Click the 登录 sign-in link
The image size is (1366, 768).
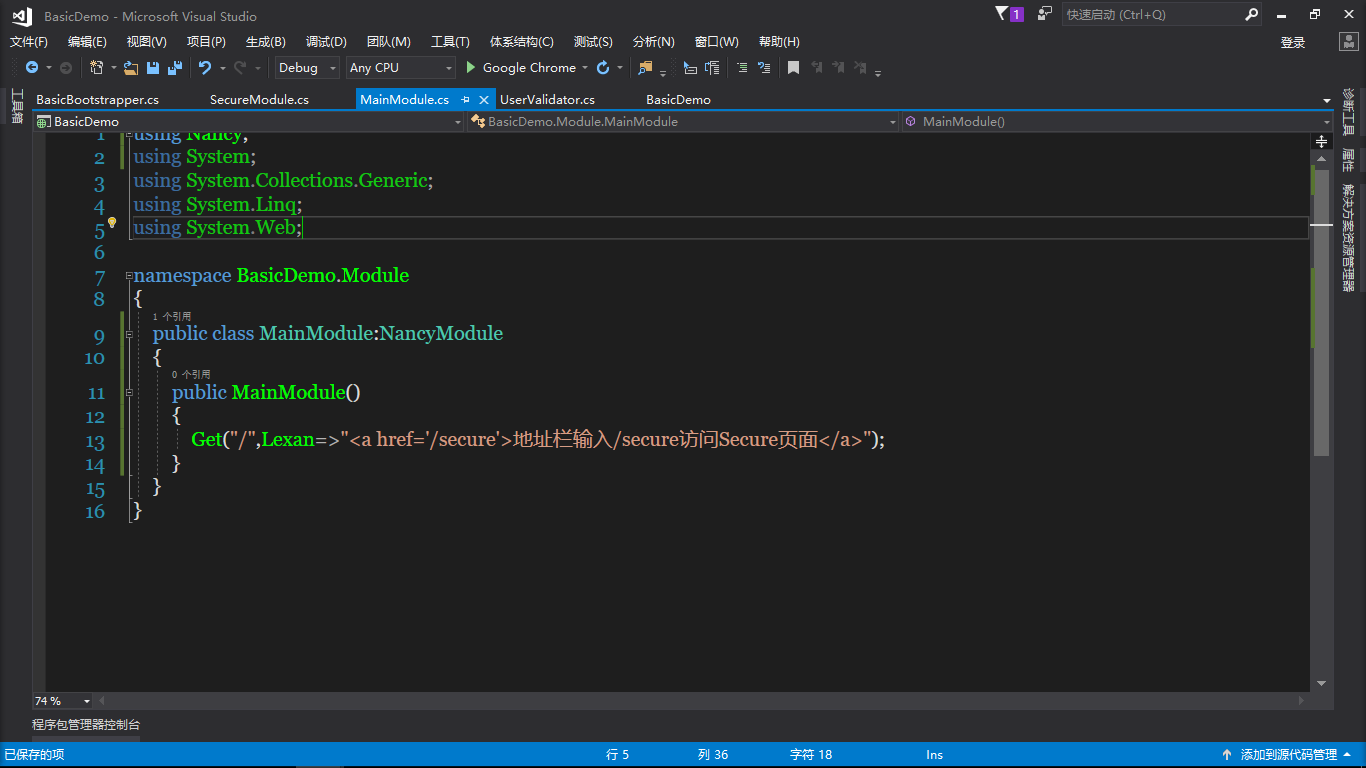point(1293,42)
